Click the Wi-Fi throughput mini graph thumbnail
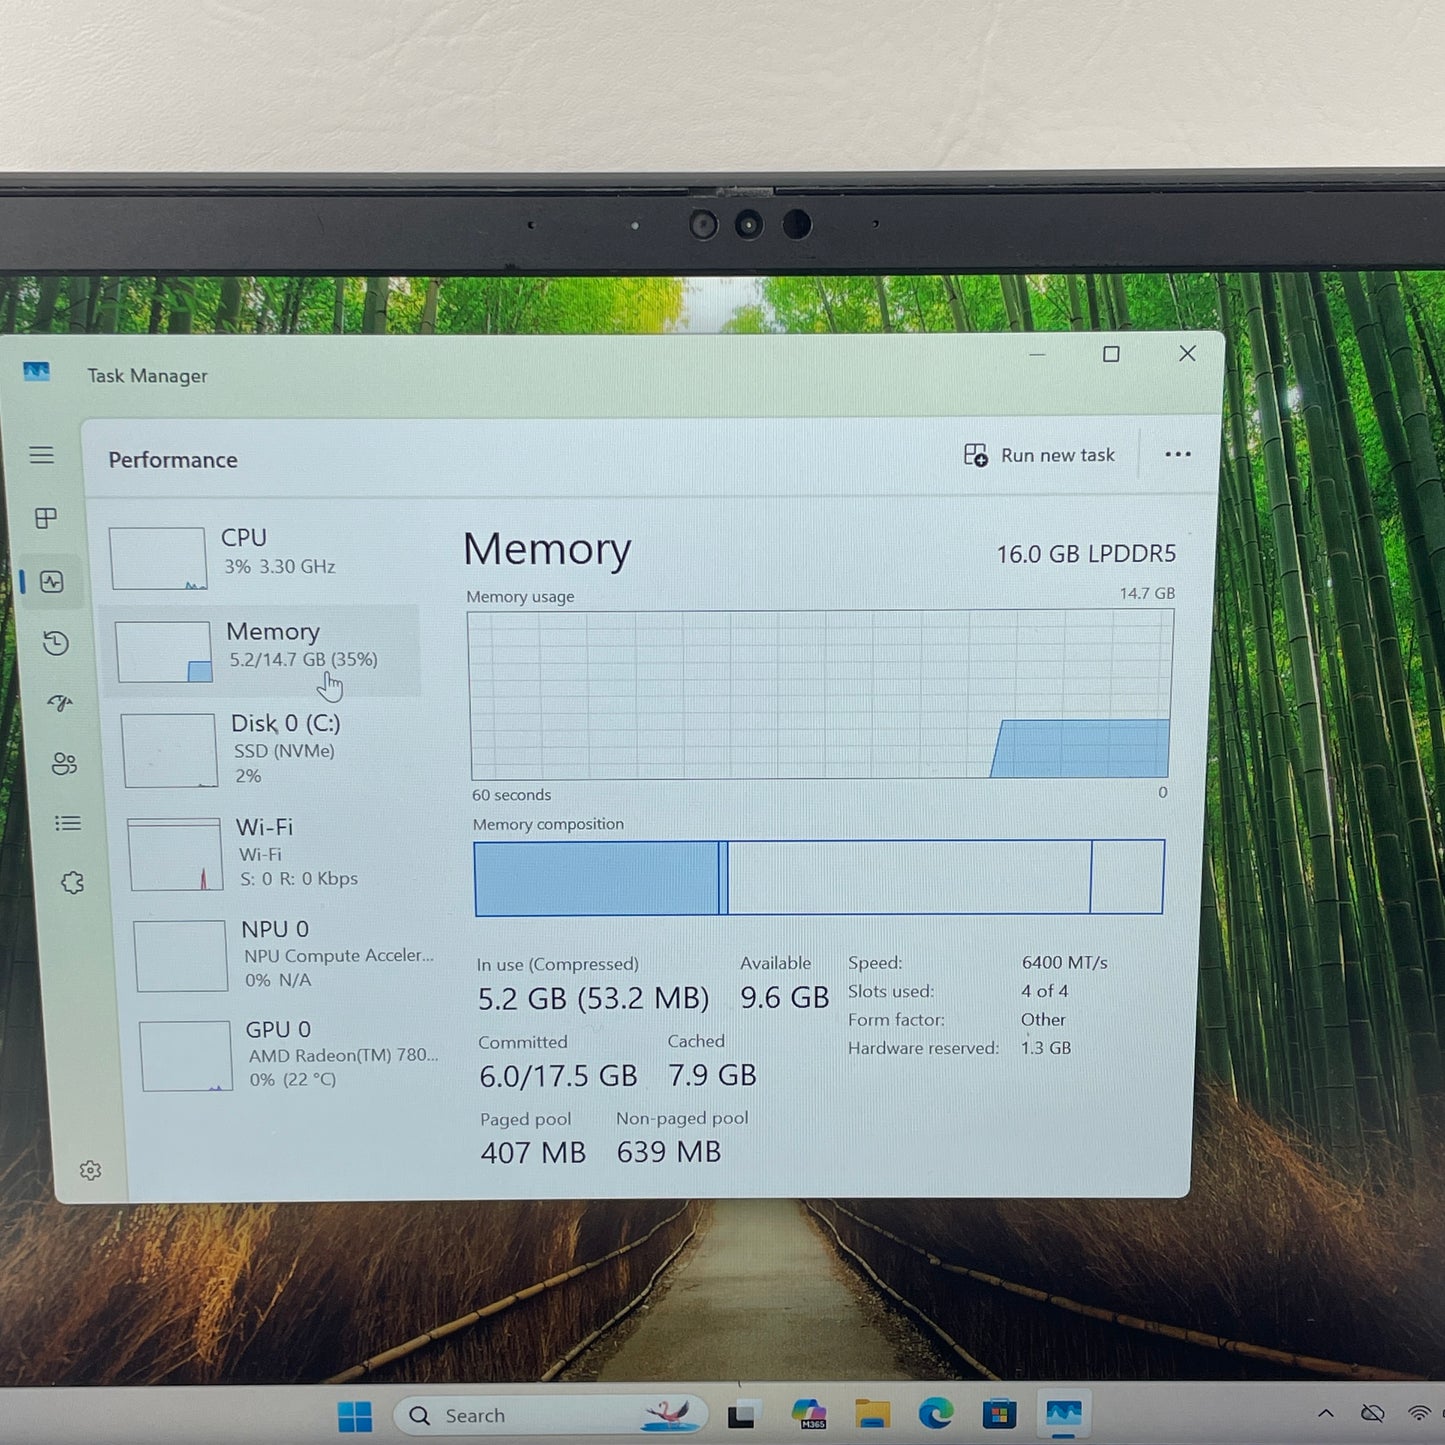Screen dimensions: 1445x1445 pos(176,855)
